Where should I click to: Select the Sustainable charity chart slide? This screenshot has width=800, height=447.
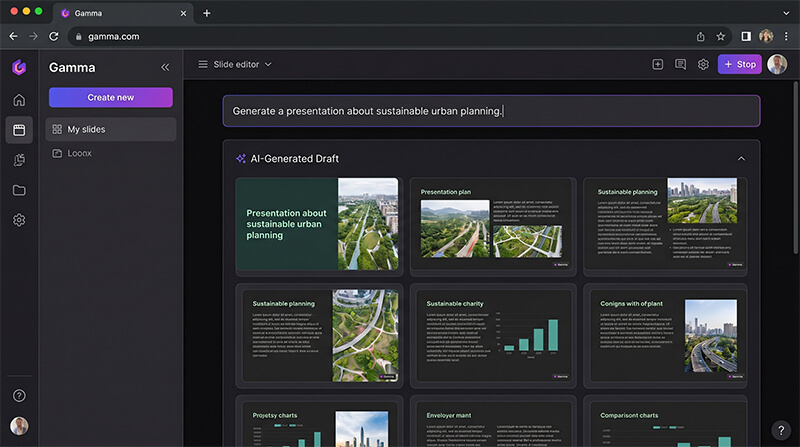493,336
